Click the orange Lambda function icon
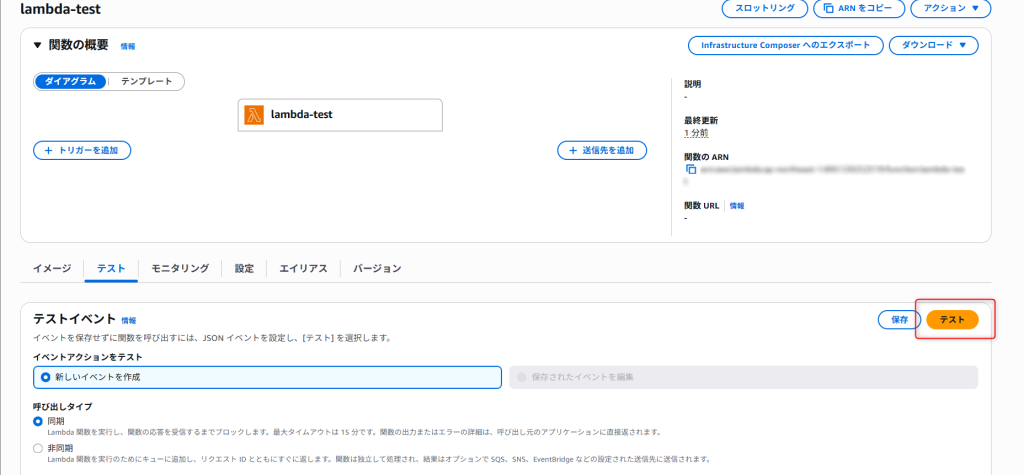The height and width of the screenshot is (475, 1024). [254, 115]
